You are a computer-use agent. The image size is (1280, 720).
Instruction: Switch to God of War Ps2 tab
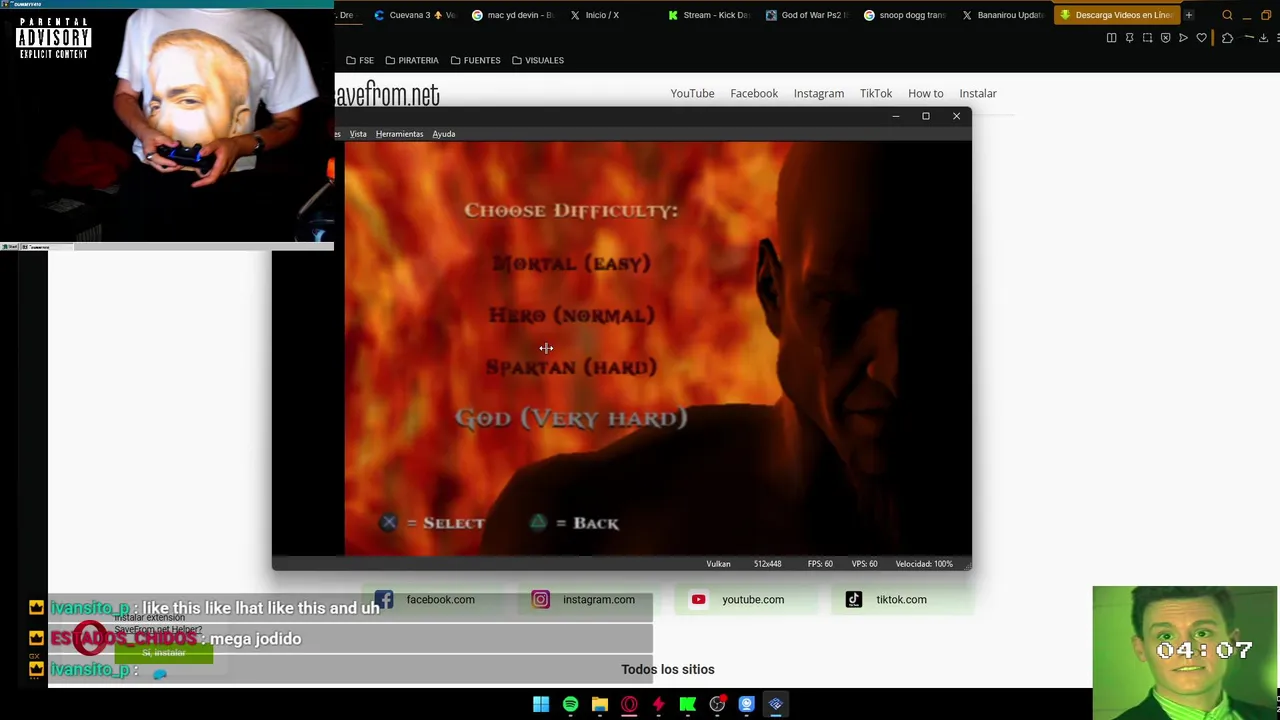coord(807,15)
